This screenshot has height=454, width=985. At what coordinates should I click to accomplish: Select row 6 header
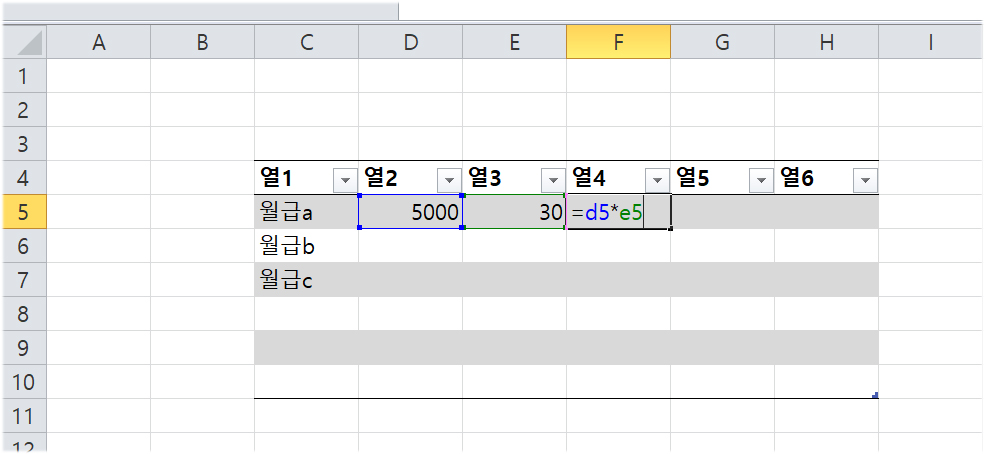pyautogui.click(x=24, y=246)
